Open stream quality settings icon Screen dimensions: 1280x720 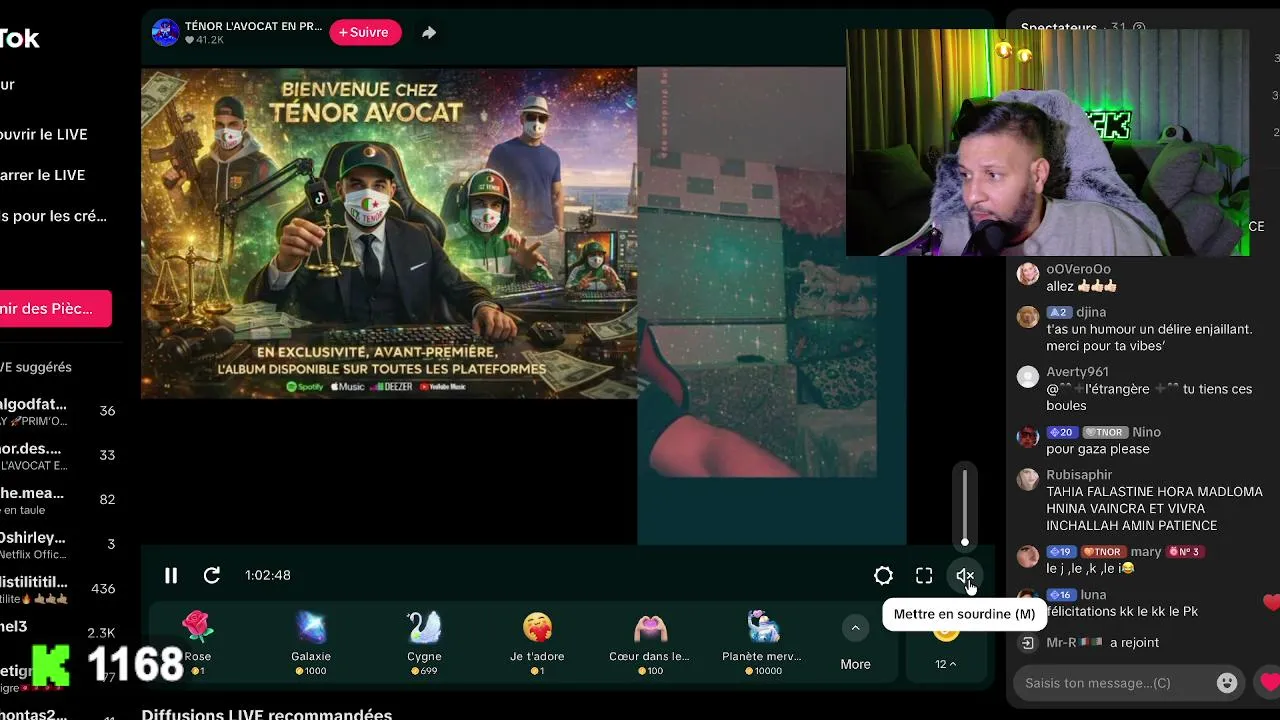point(883,575)
